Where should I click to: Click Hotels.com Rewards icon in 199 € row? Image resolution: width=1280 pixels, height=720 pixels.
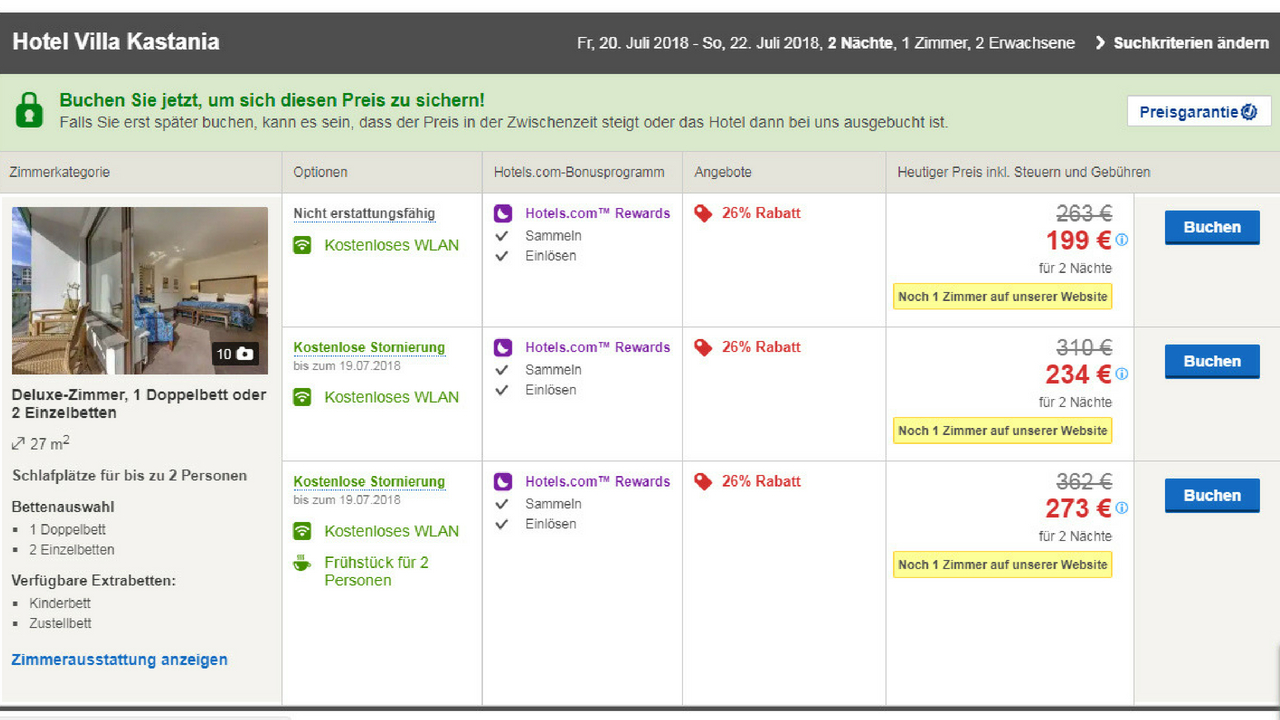[503, 213]
